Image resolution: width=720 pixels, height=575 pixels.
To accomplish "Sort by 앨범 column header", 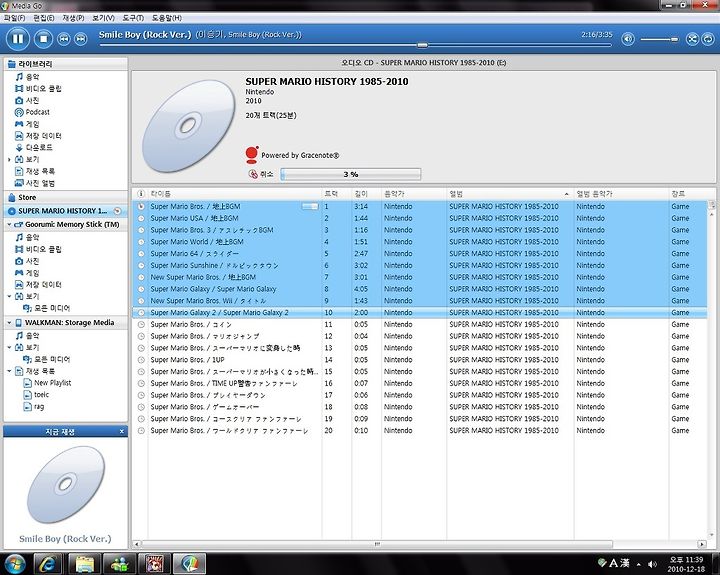I will tap(509, 194).
